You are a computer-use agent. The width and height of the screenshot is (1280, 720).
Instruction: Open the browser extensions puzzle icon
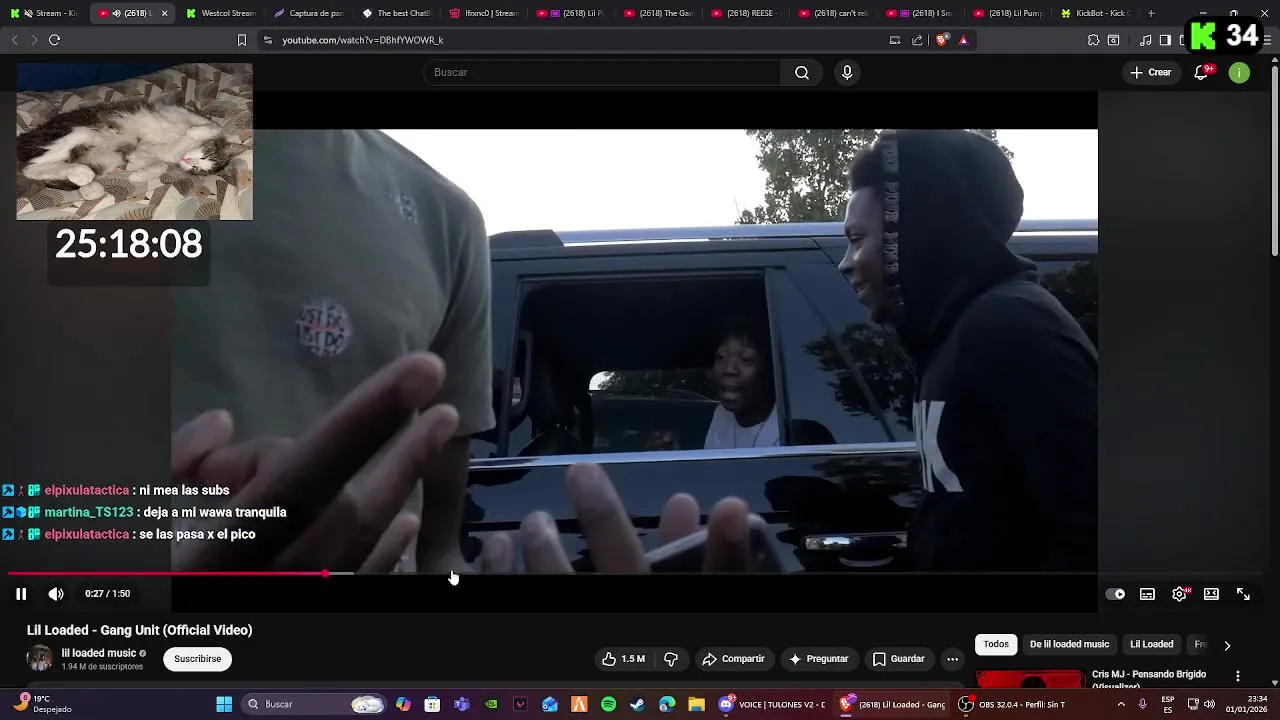click(x=1093, y=40)
